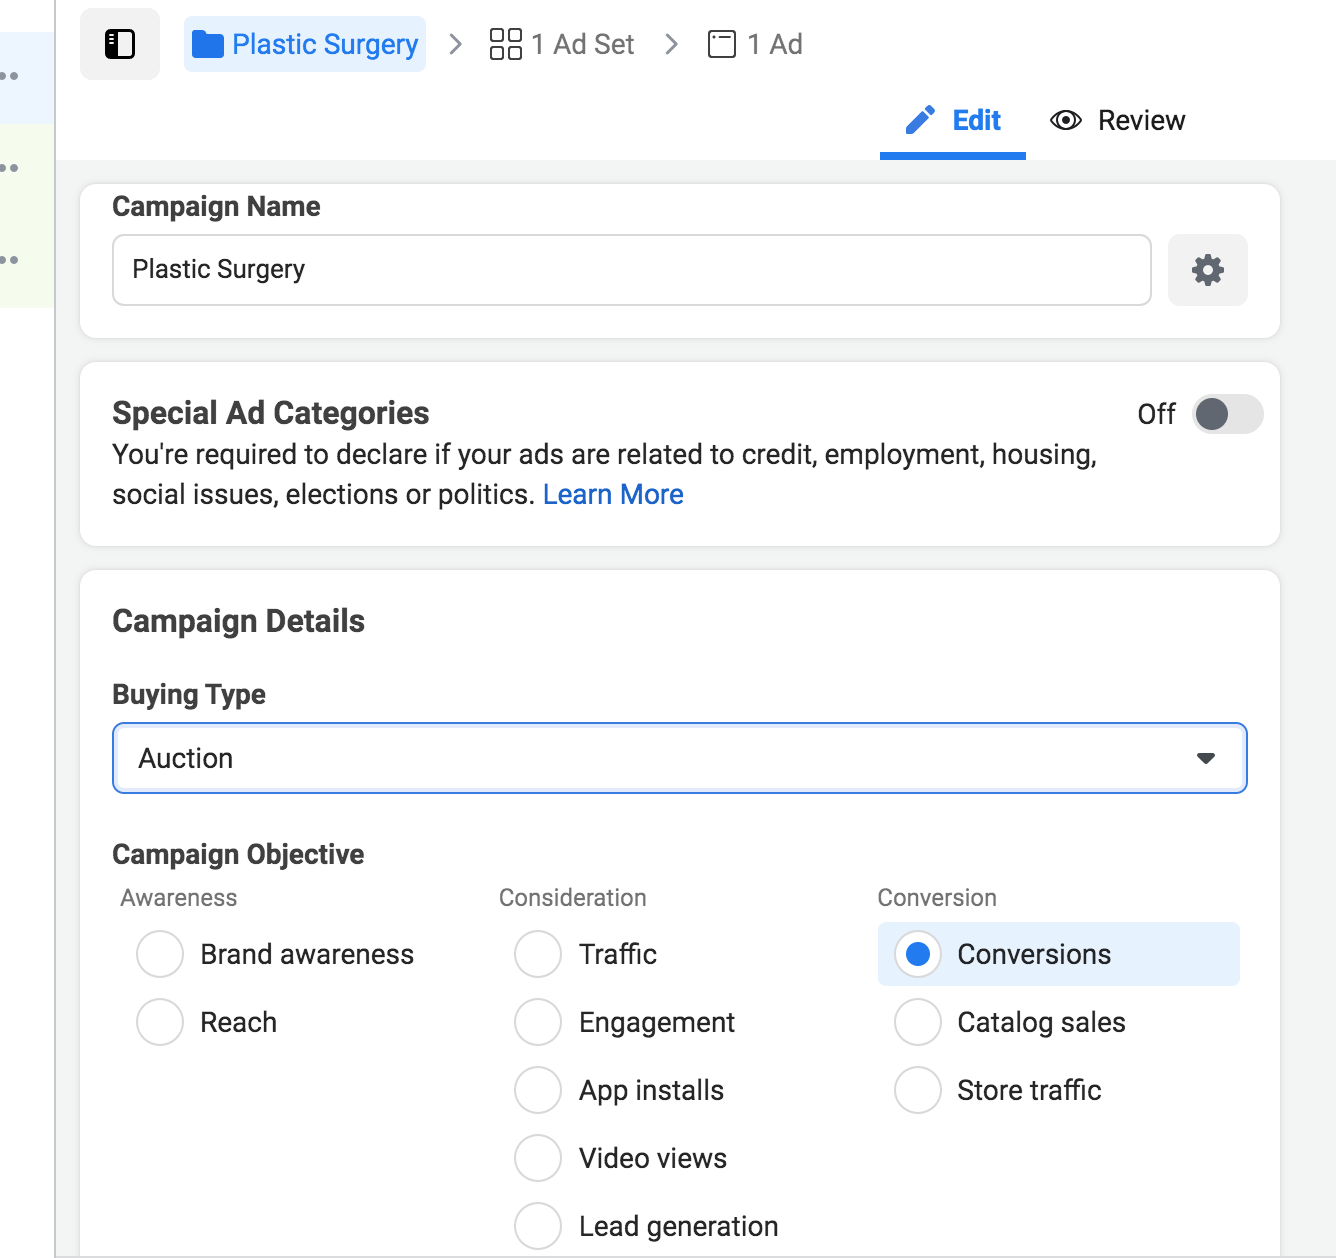The height and width of the screenshot is (1258, 1336).
Task: Open the 1 Ad Set grid icon
Action: coord(505,43)
